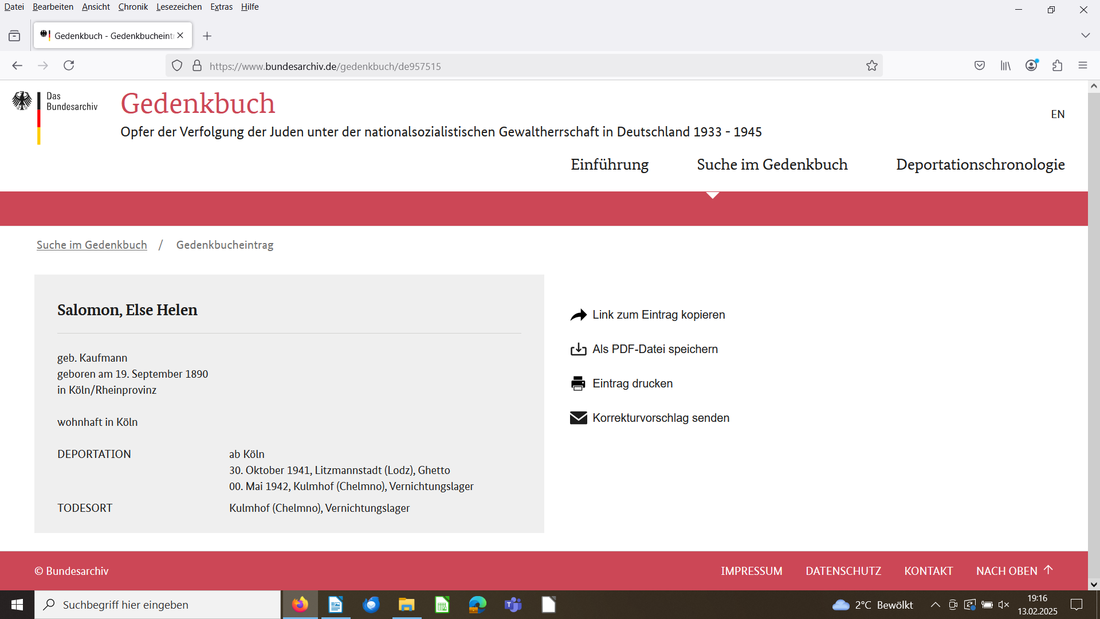Open the Deportationschronologie navigation item
1100x619 pixels.
click(980, 165)
